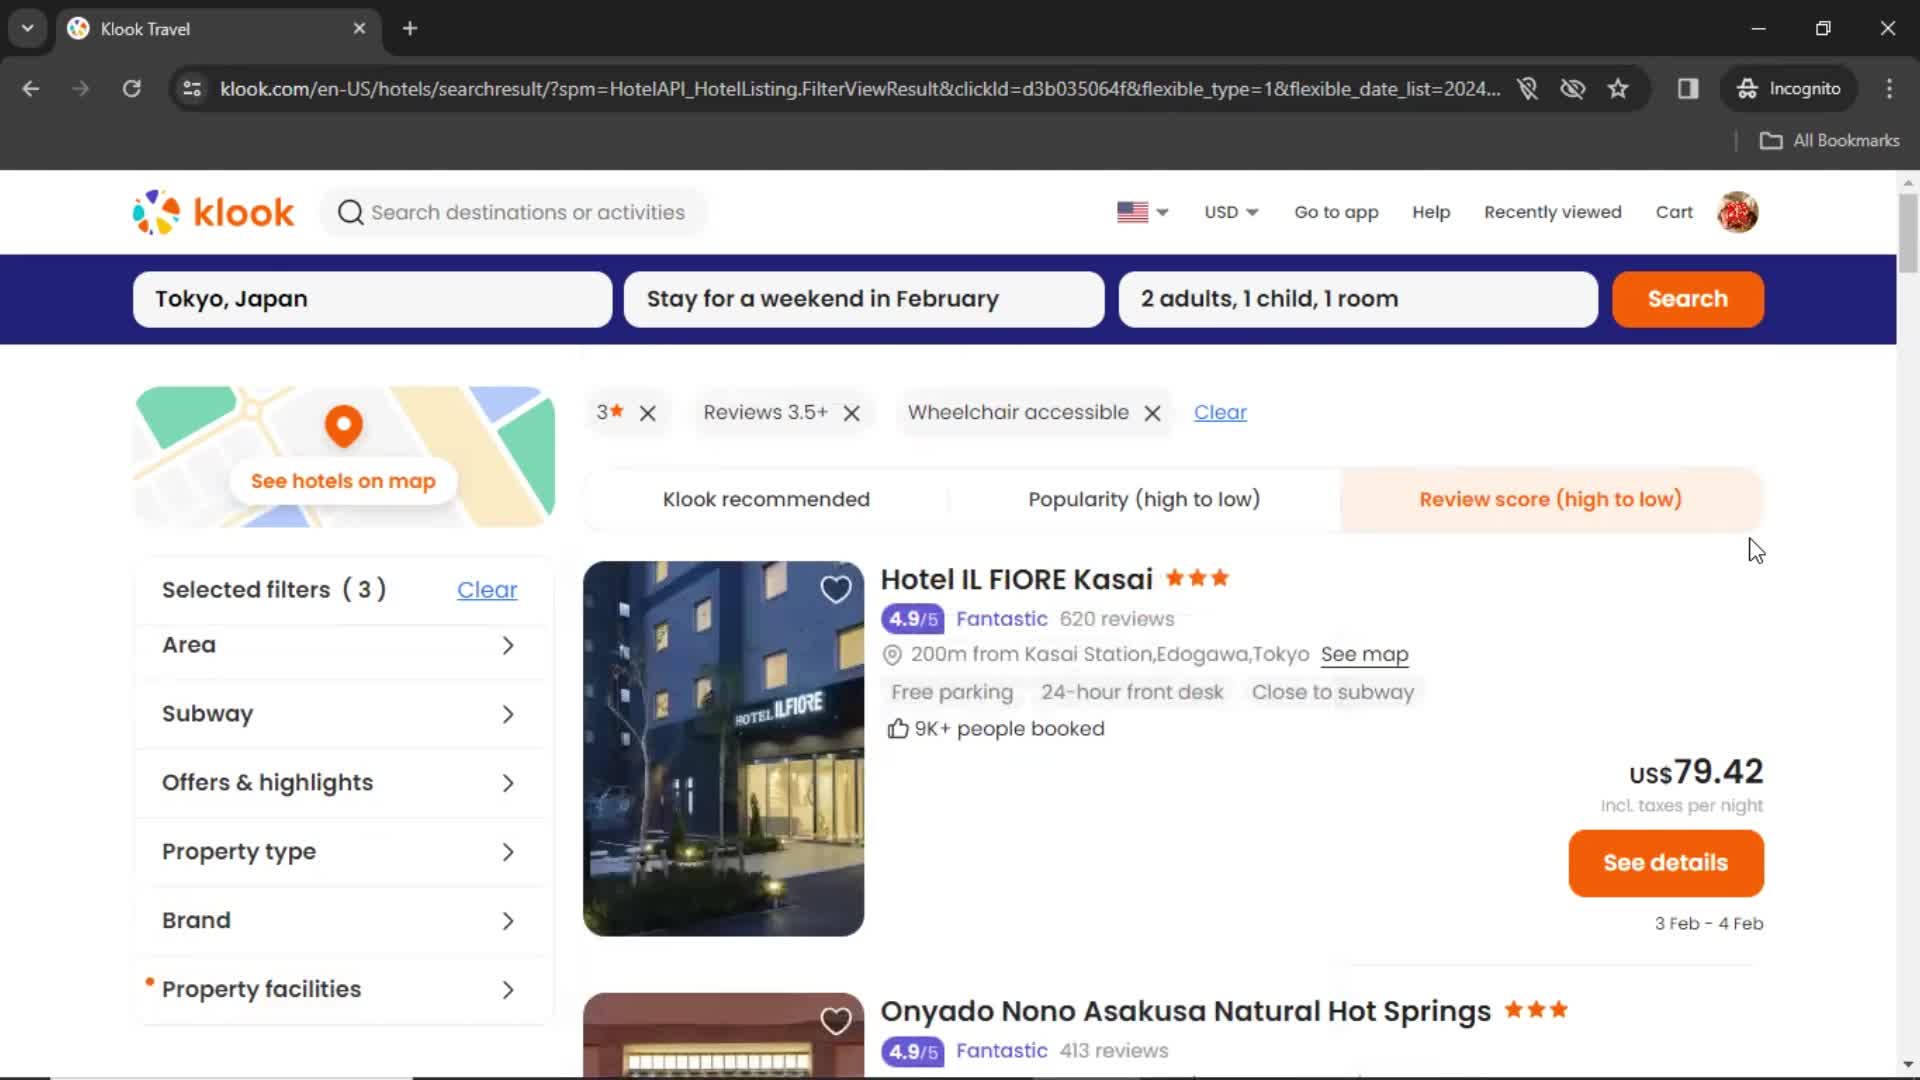The image size is (1920, 1080).
Task: Sort by Klook recommended
Action: pos(766,499)
